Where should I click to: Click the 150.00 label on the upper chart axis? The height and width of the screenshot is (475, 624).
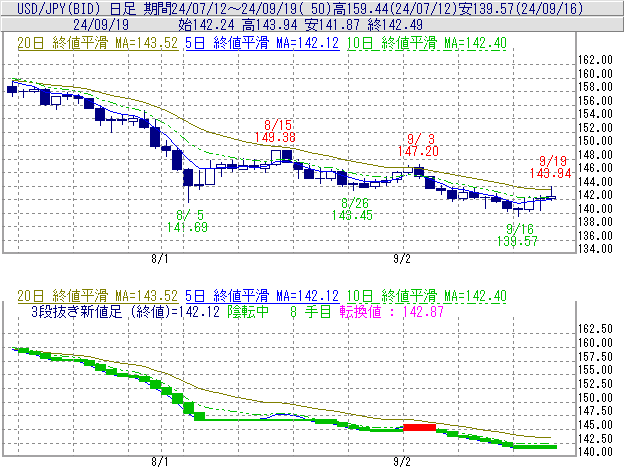595,141
